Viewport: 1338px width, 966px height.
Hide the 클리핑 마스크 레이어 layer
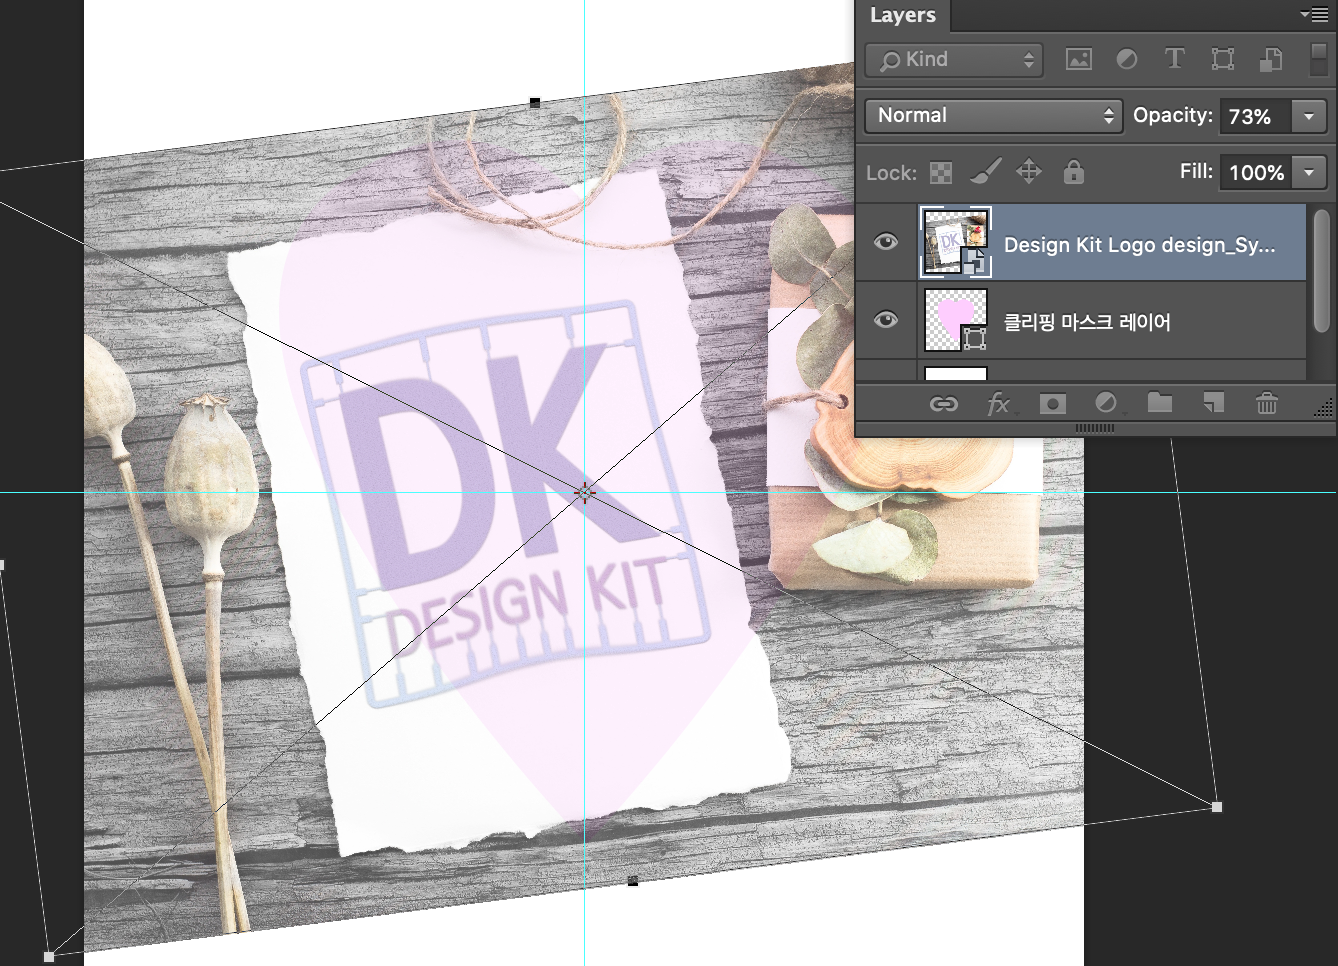(886, 320)
